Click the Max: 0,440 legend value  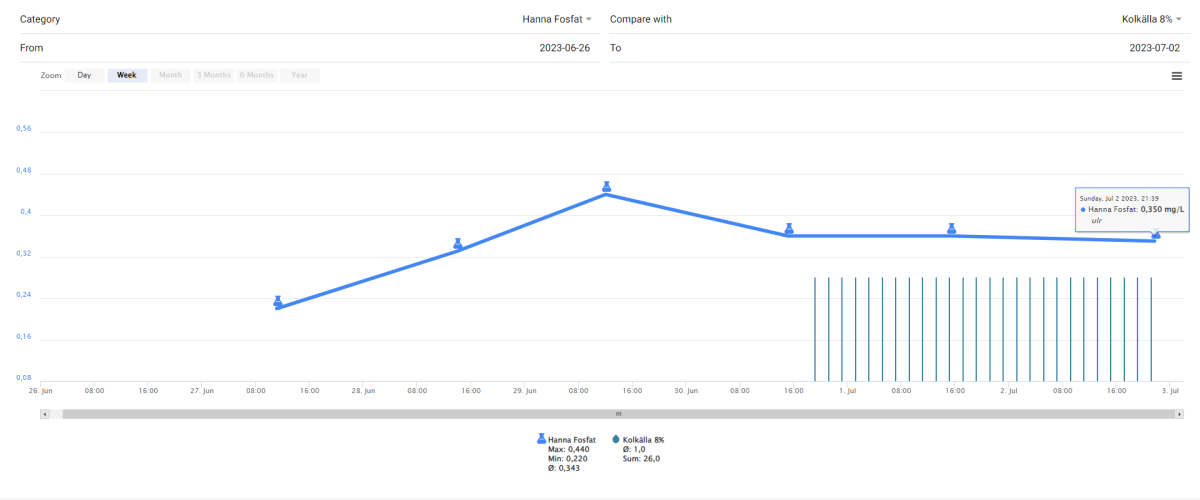(x=568, y=449)
